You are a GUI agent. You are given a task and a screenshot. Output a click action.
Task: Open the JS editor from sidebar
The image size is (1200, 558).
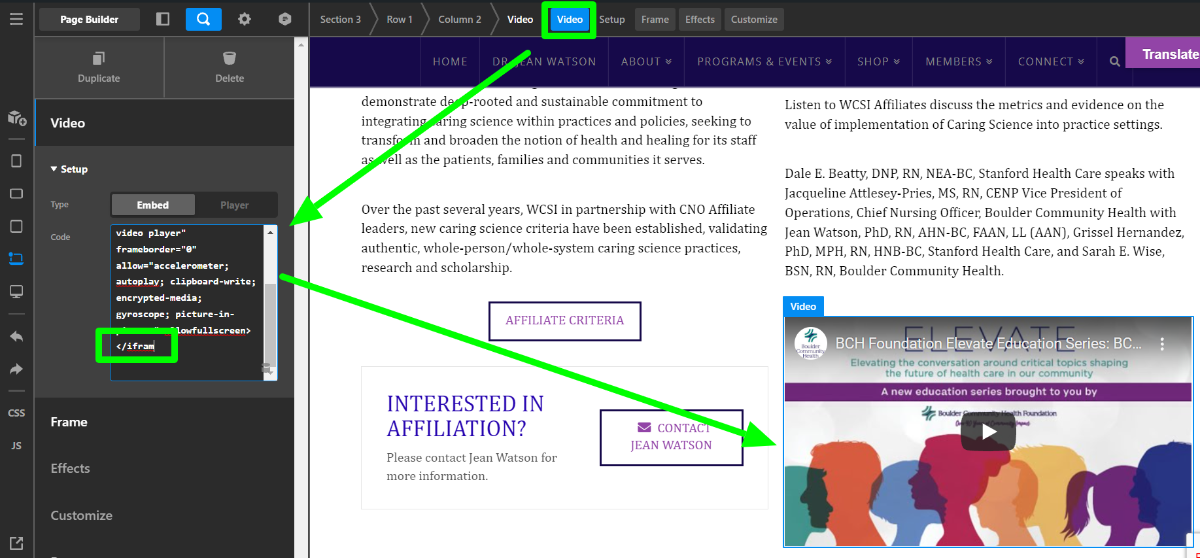16,445
